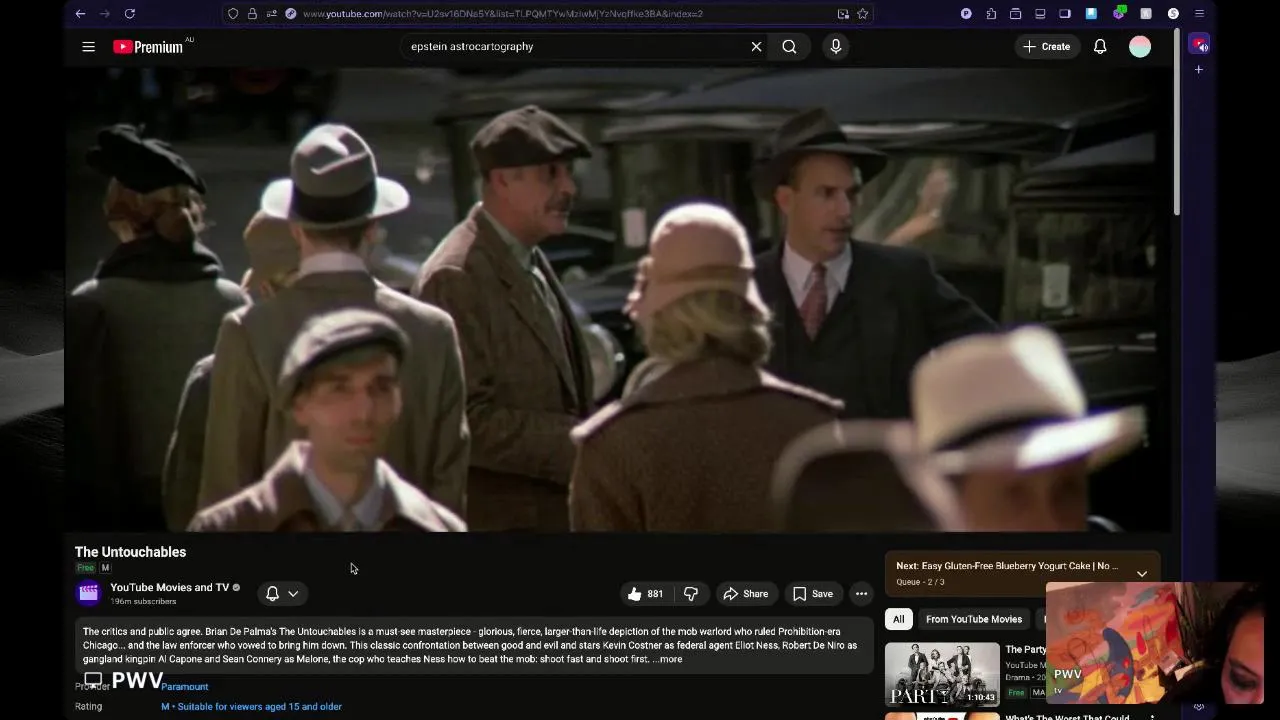
Task: Click the sidebar plus add button
Action: click(1198, 69)
